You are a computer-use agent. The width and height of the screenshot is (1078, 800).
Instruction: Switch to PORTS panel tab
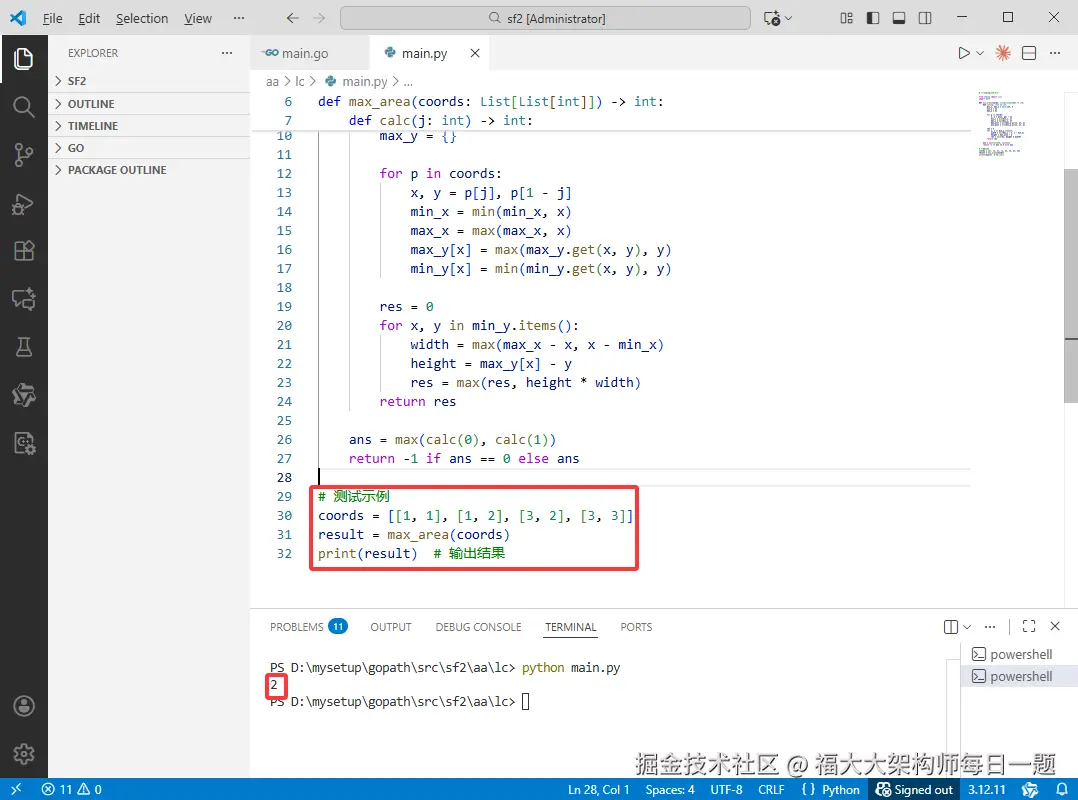click(x=636, y=627)
